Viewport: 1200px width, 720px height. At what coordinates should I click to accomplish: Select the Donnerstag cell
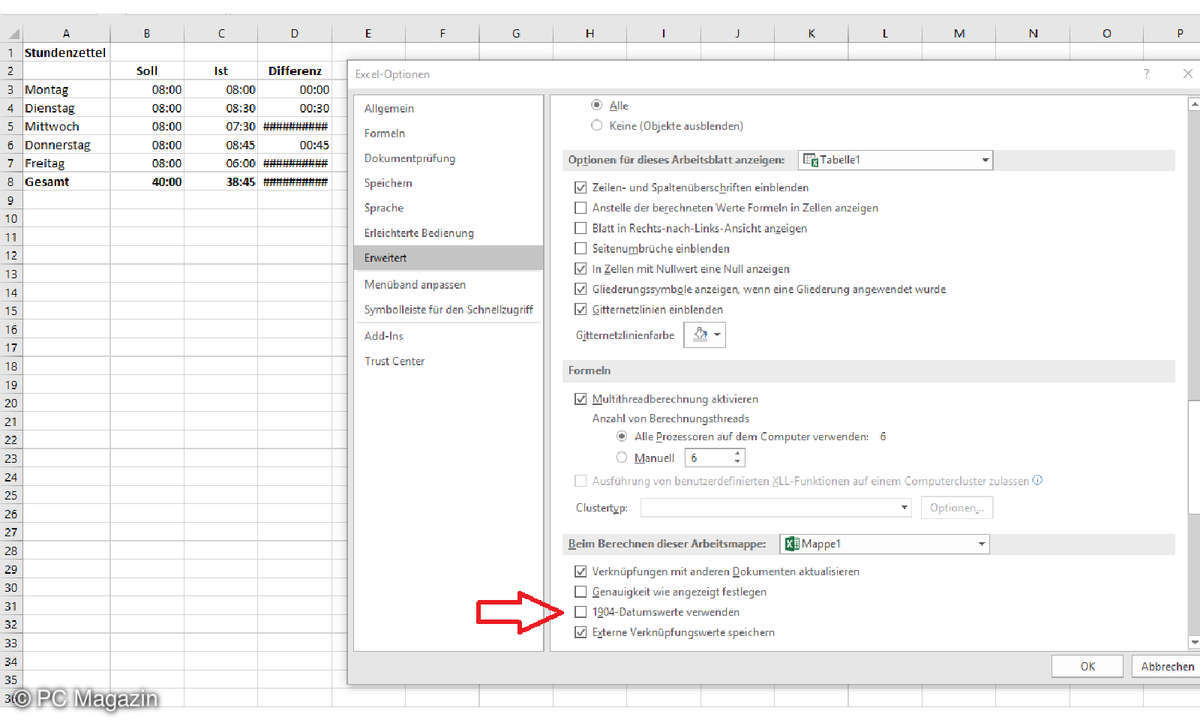pos(66,145)
